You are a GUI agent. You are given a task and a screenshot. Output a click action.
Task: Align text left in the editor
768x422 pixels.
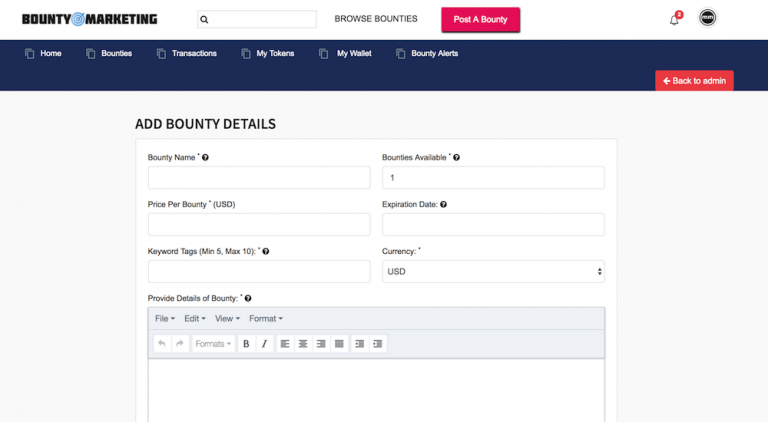pyautogui.click(x=285, y=344)
